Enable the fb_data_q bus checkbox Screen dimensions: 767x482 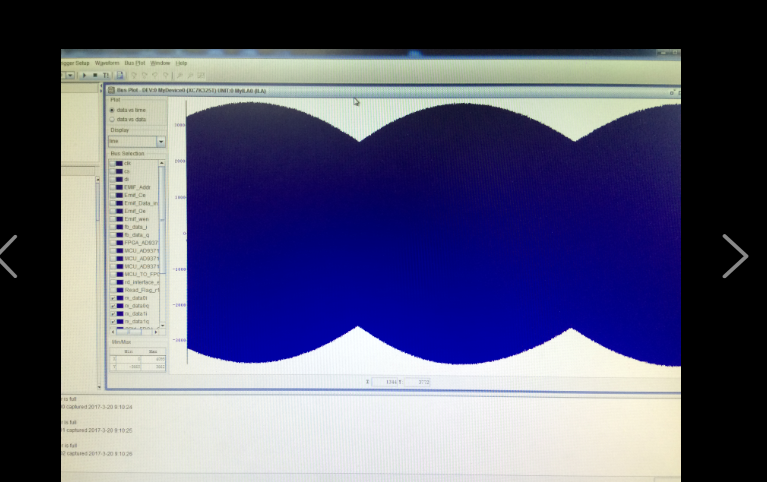(113, 235)
